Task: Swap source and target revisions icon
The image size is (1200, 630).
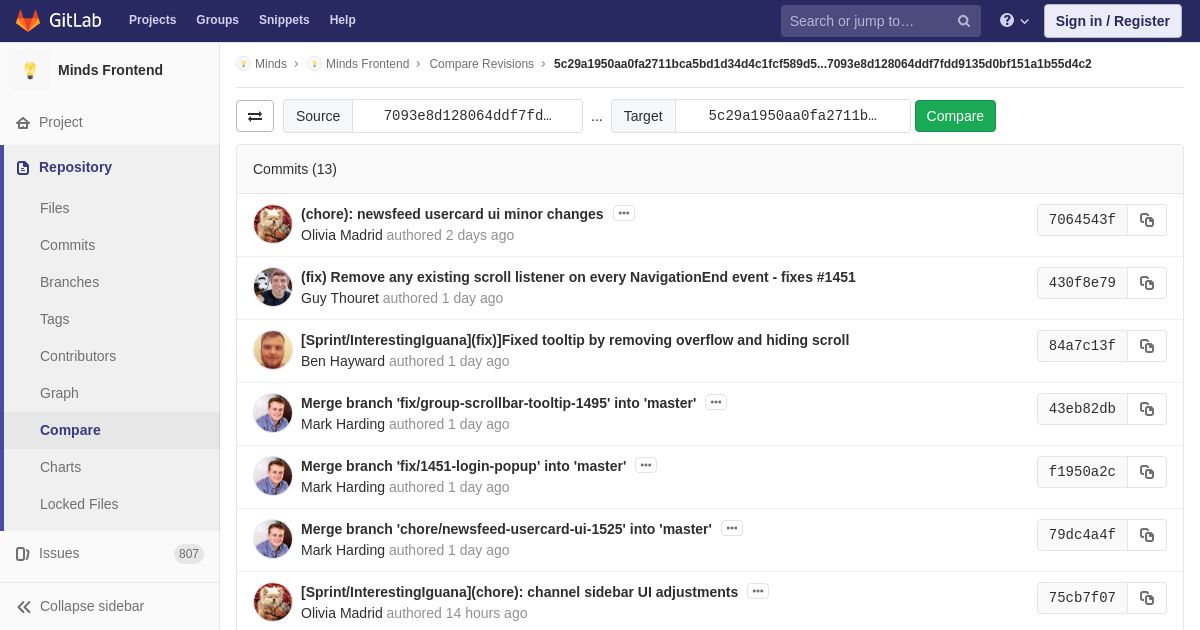Action: pos(255,116)
